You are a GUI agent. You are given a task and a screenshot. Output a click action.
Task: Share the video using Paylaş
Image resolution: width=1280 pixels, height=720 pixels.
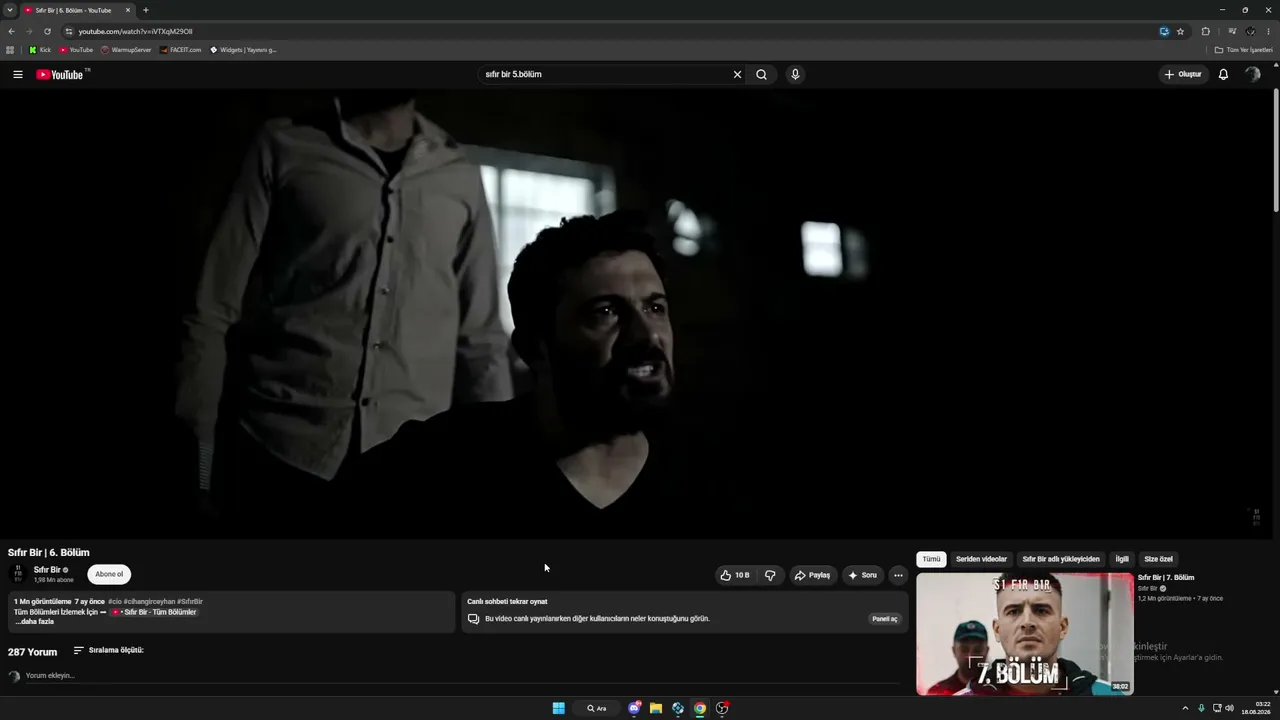click(813, 575)
